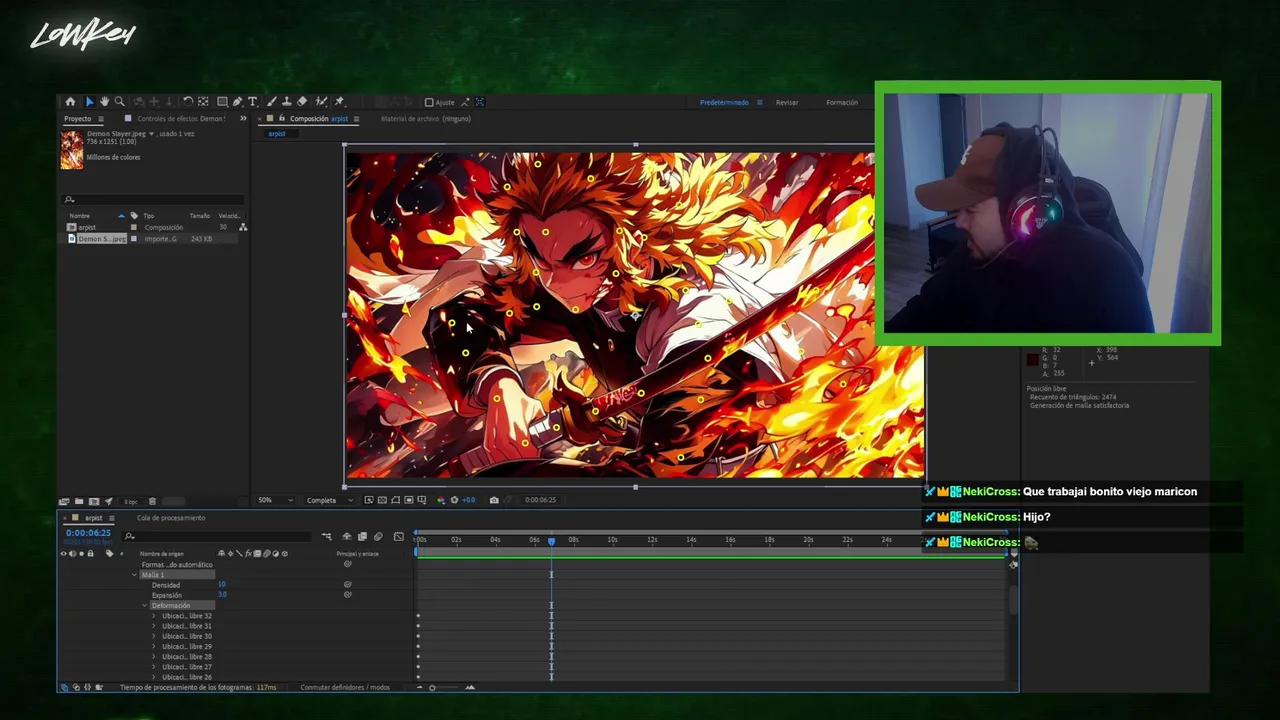The width and height of the screenshot is (1280, 720).
Task: Click the Densidad value 10
Action: tap(222, 584)
